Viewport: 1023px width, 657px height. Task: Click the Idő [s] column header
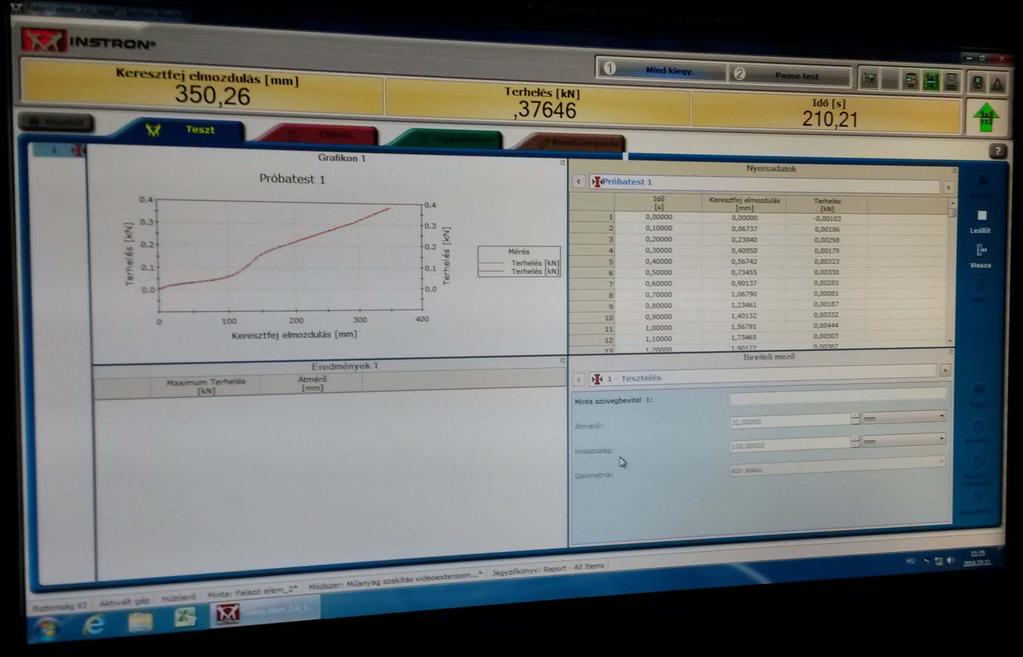[x=658, y=203]
